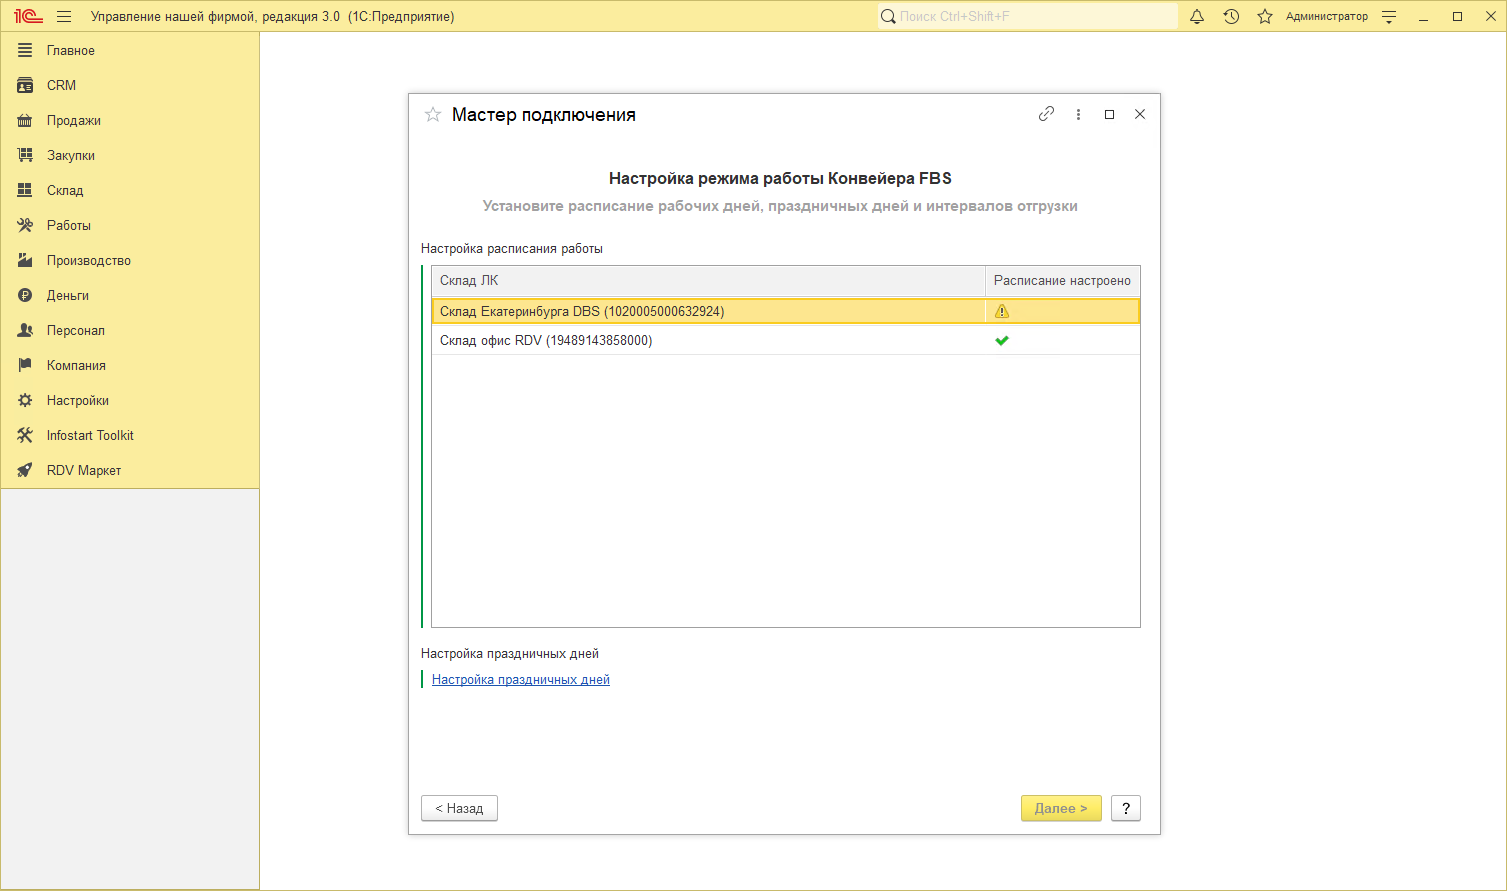Click the Далее button
This screenshot has width=1507, height=891.
[x=1061, y=808]
